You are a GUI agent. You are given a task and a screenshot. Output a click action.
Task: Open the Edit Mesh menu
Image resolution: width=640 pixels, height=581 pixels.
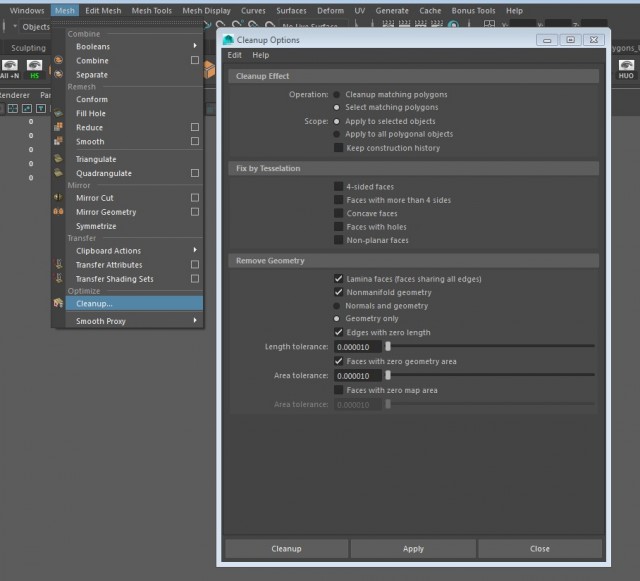102,10
